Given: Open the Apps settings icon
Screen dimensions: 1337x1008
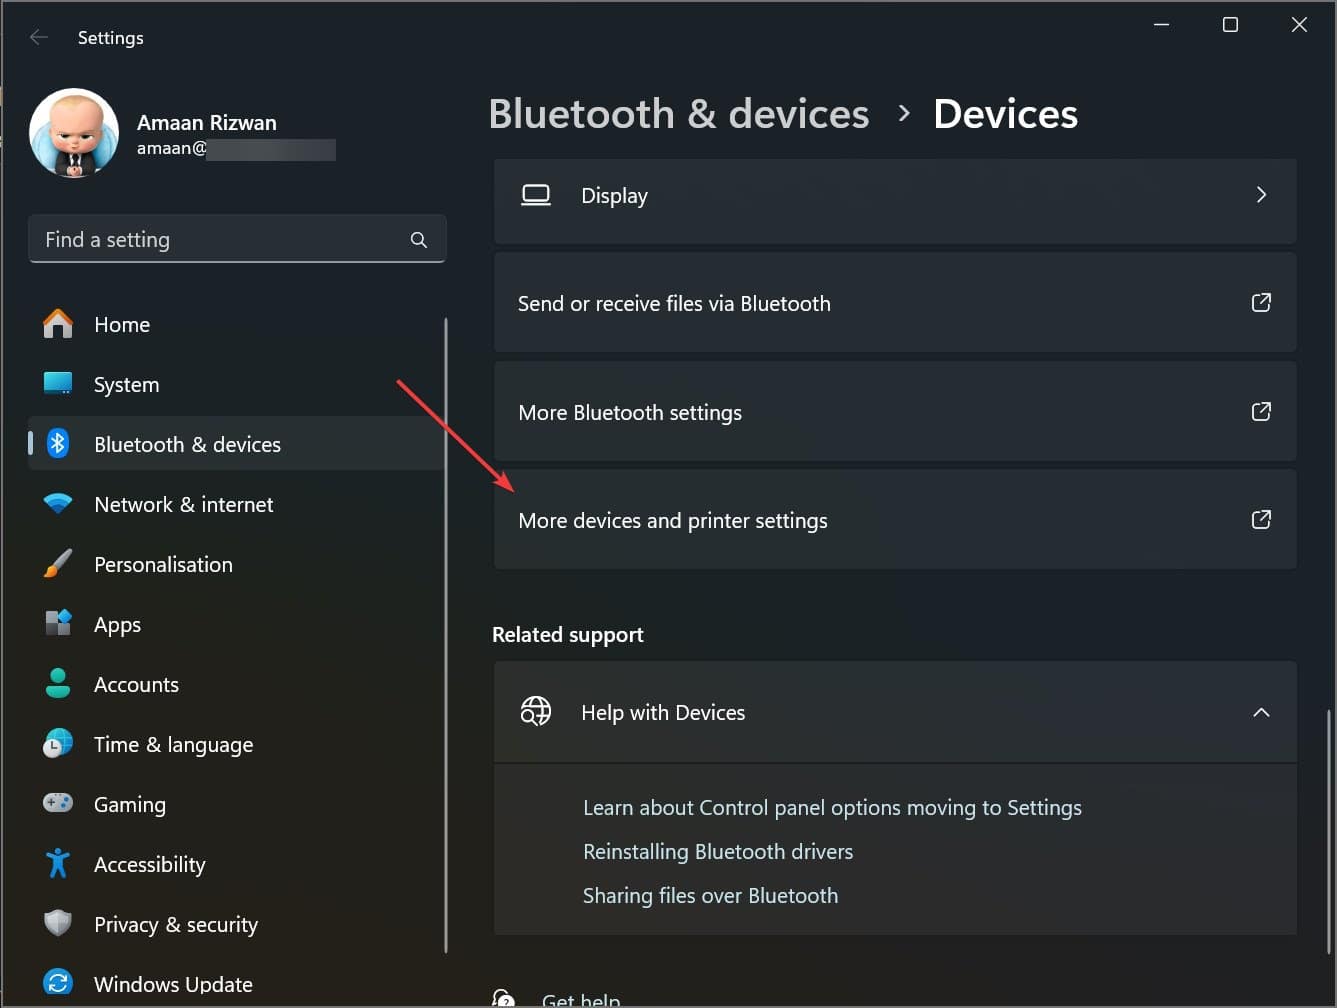Looking at the screenshot, I should (x=58, y=623).
